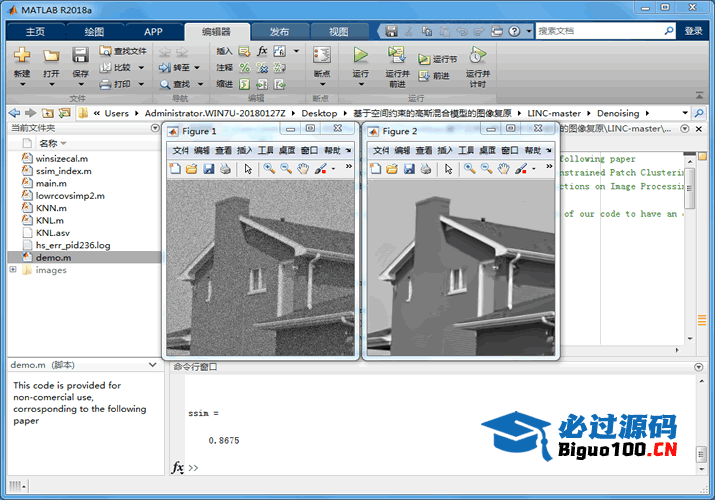The width and height of the screenshot is (715, 500).
Task: Click the Desktop segment in path bar
Action: [319, 113]
